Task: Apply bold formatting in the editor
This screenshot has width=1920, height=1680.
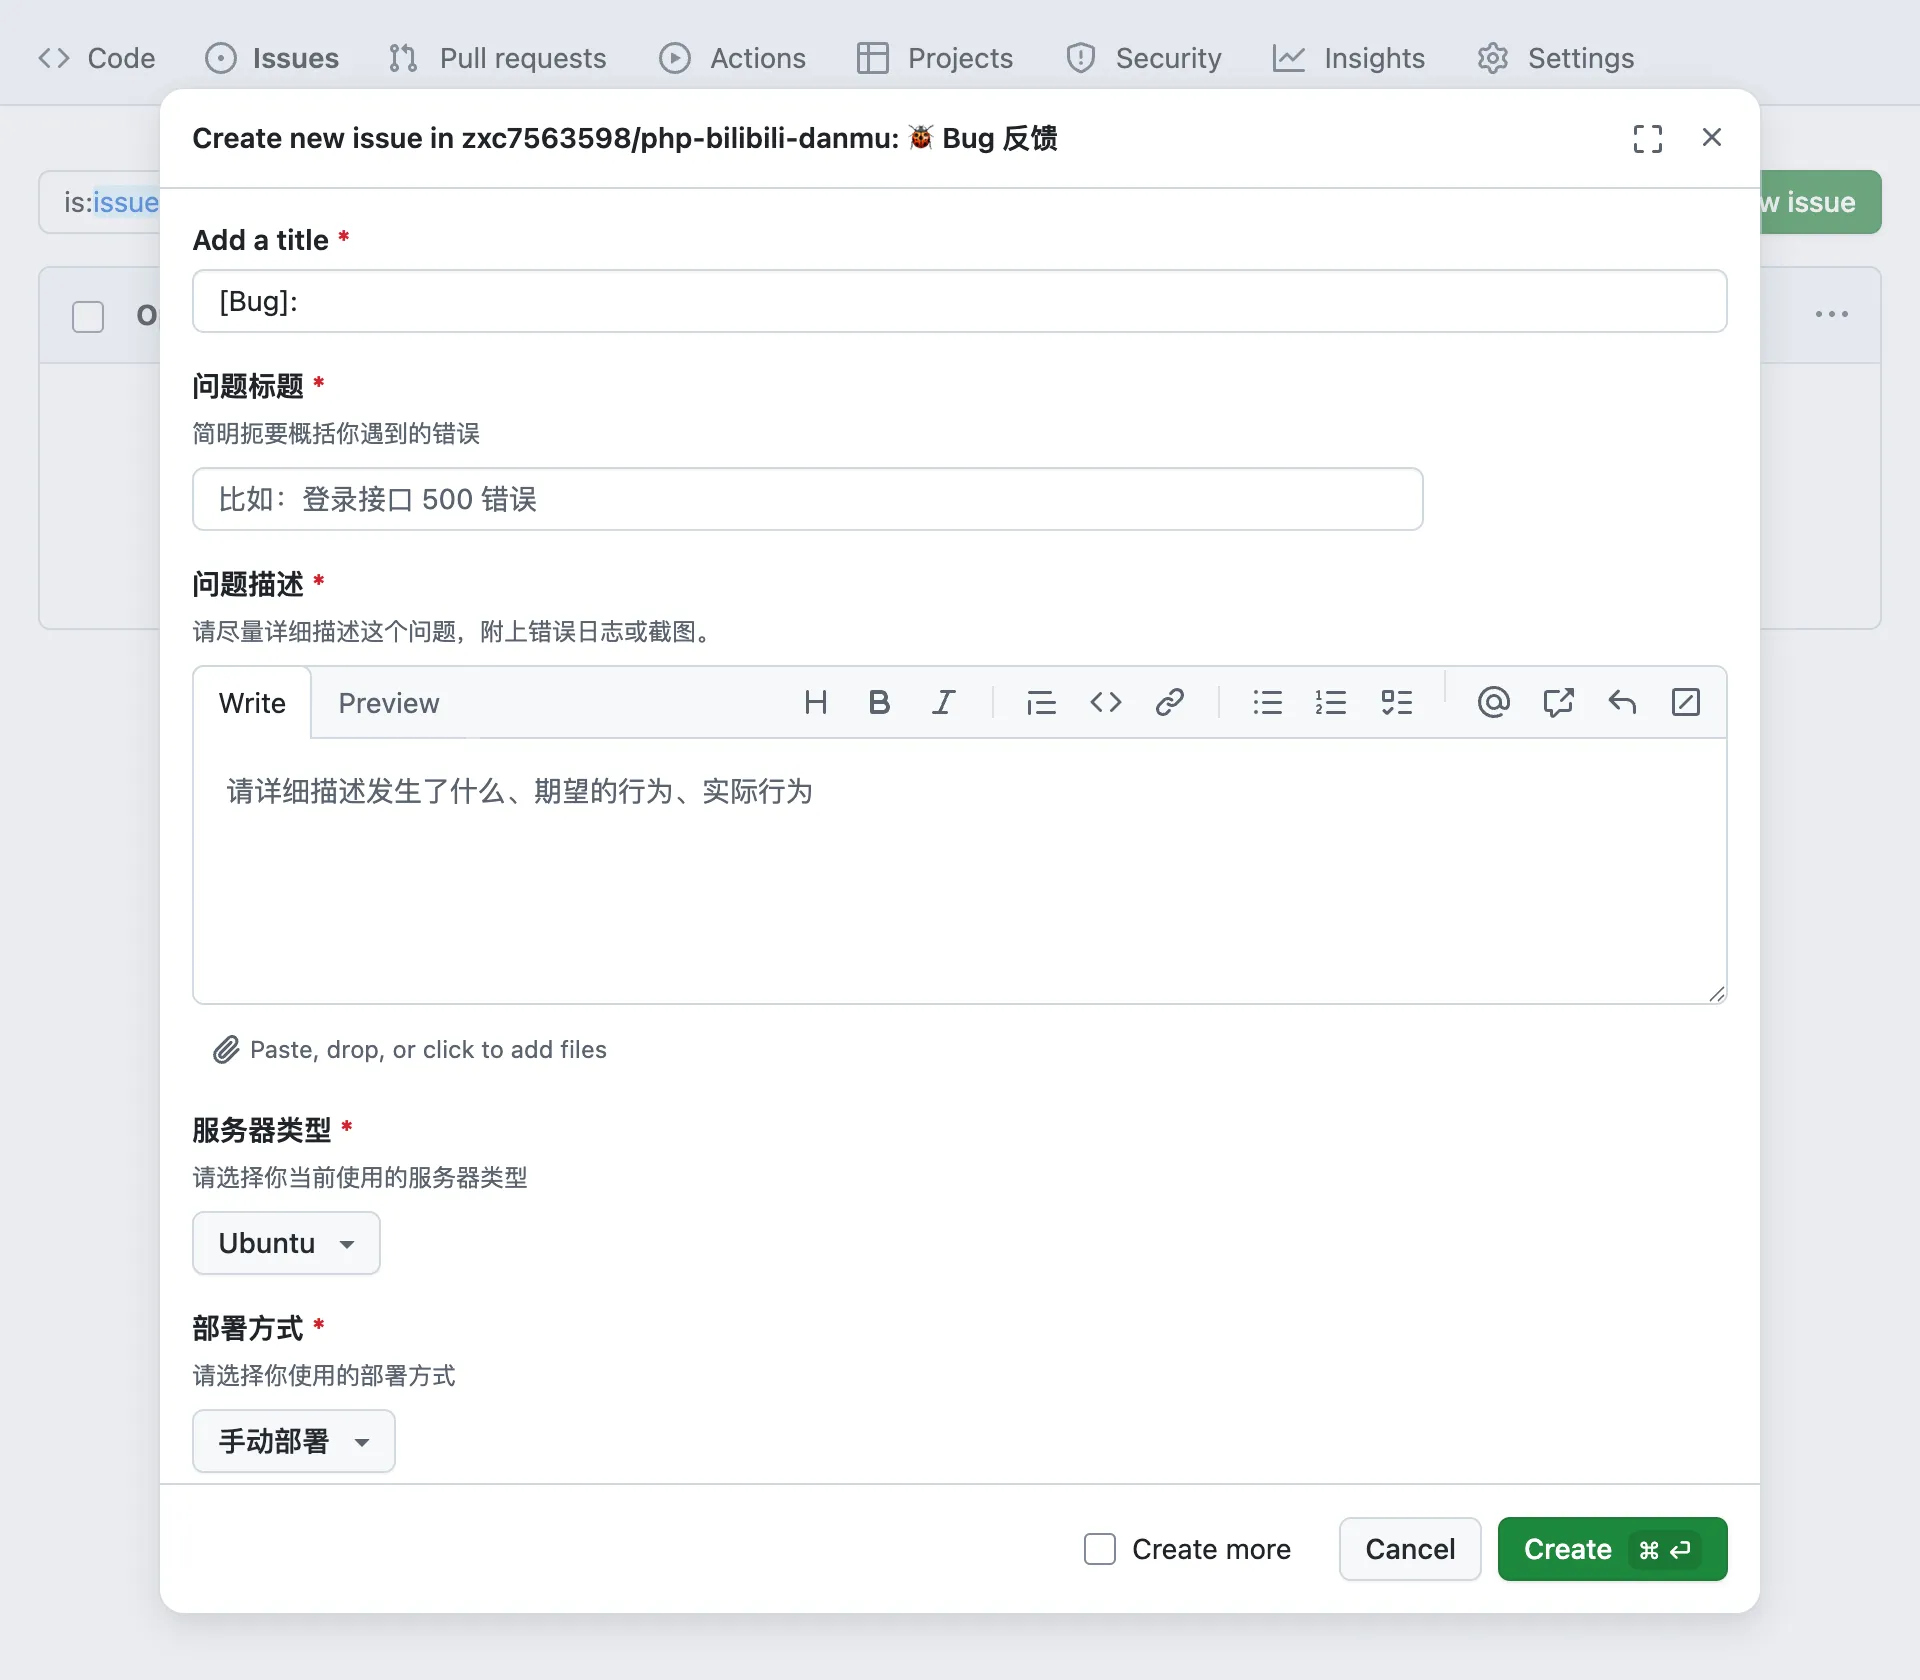Action: coord(879,702)
